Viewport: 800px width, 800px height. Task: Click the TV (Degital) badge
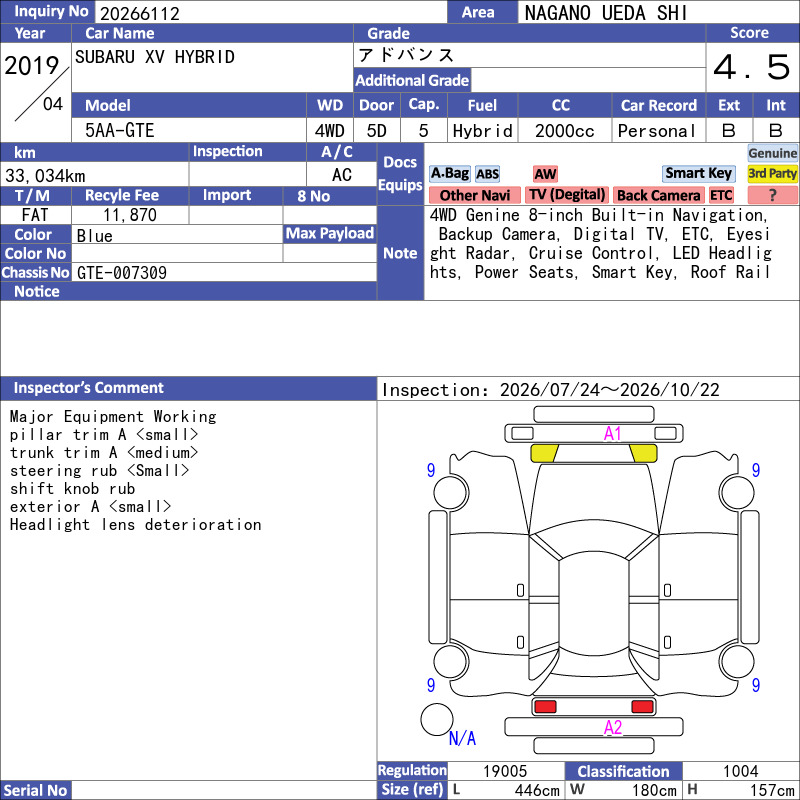coord(567,195)
